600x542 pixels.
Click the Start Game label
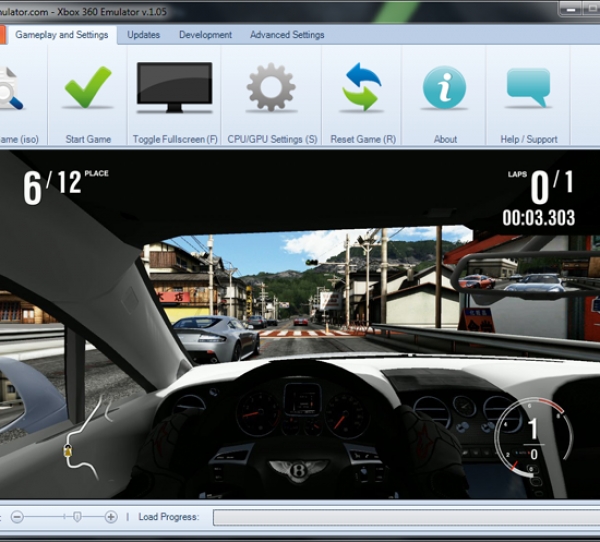88,139
